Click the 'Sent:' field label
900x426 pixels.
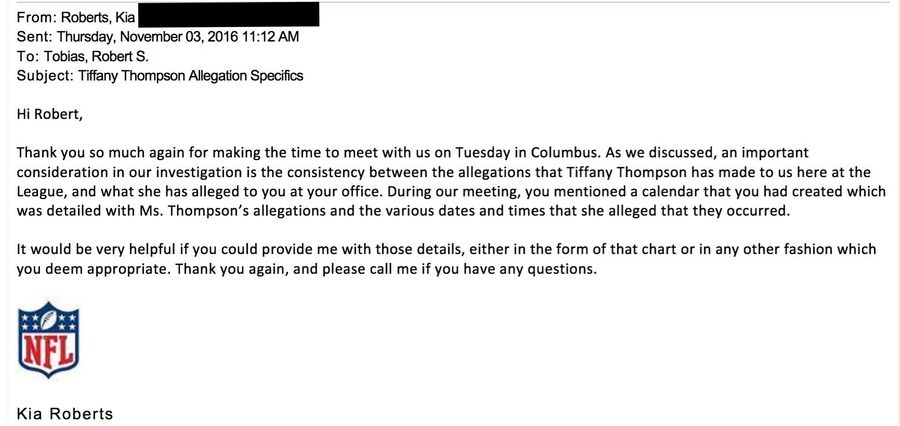click(35, 37)
